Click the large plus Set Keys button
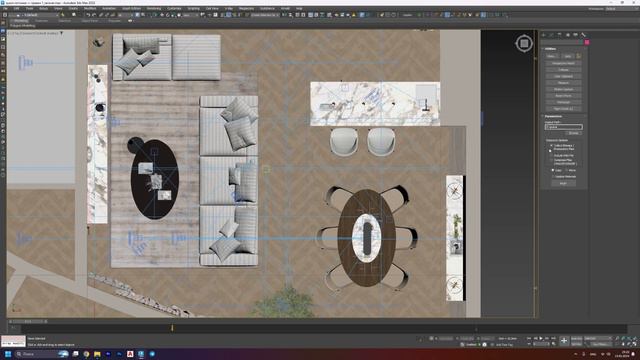 [x=564, y=340]
